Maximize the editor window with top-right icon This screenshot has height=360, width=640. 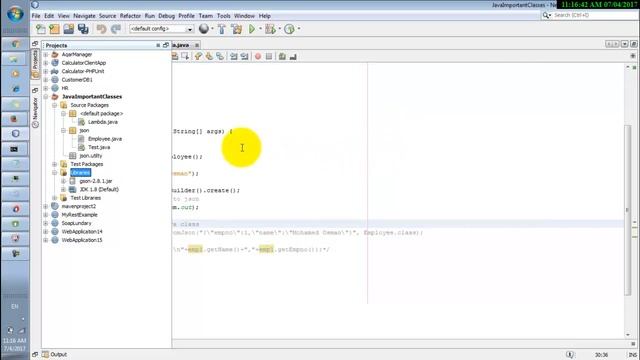633,44
